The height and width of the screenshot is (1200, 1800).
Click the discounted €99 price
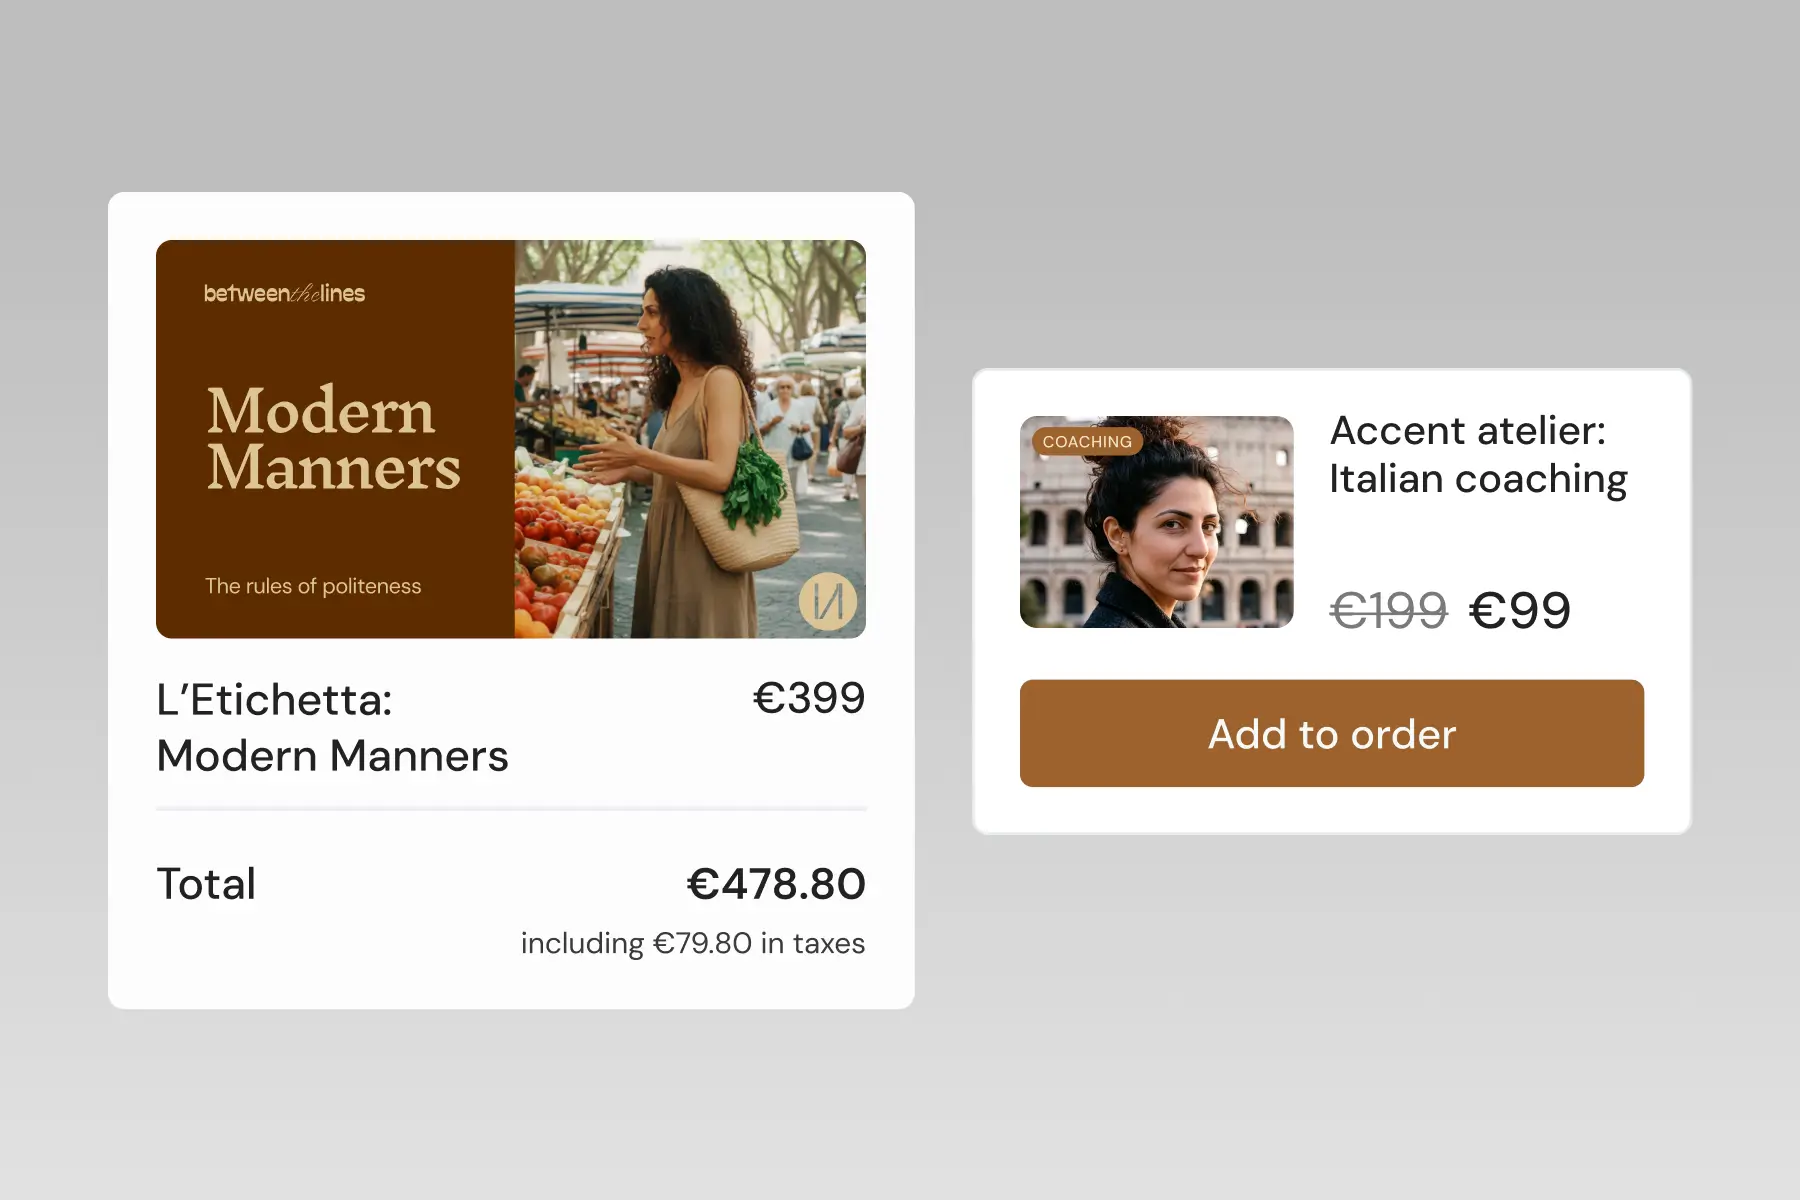tap(1519, 610)
